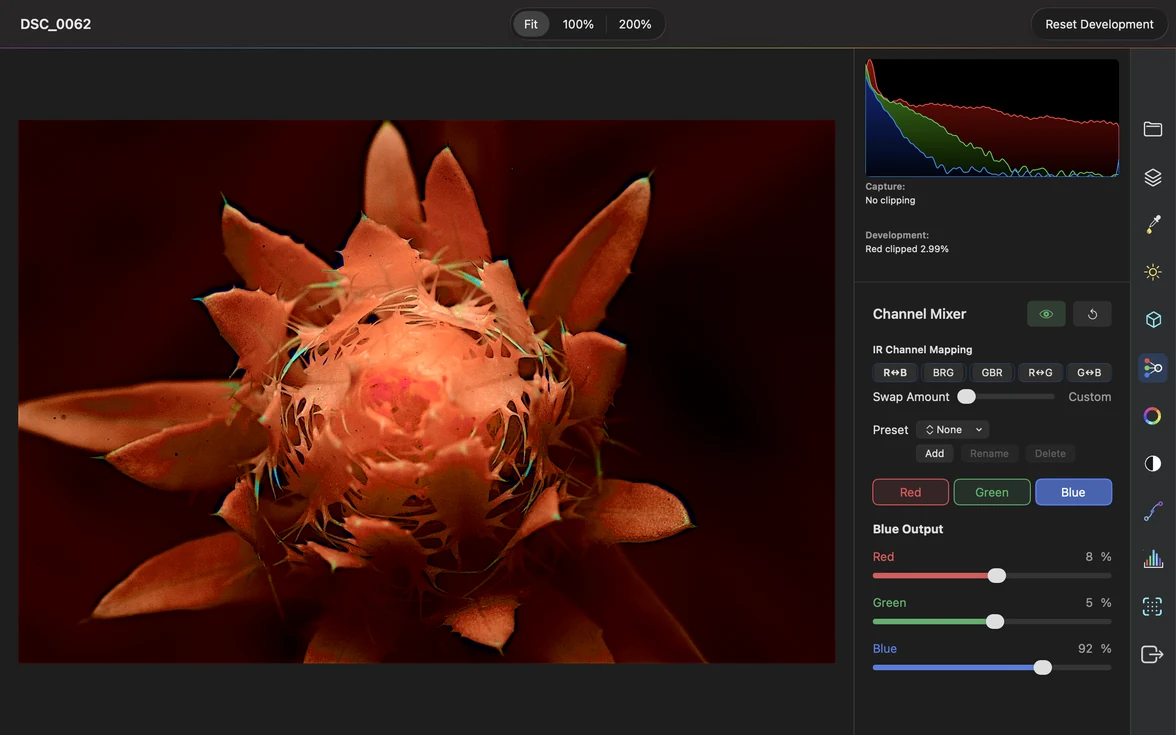Reset Channel Mixer with the circular arrow
This screenshot has height=735, width=1176.
1092,314
